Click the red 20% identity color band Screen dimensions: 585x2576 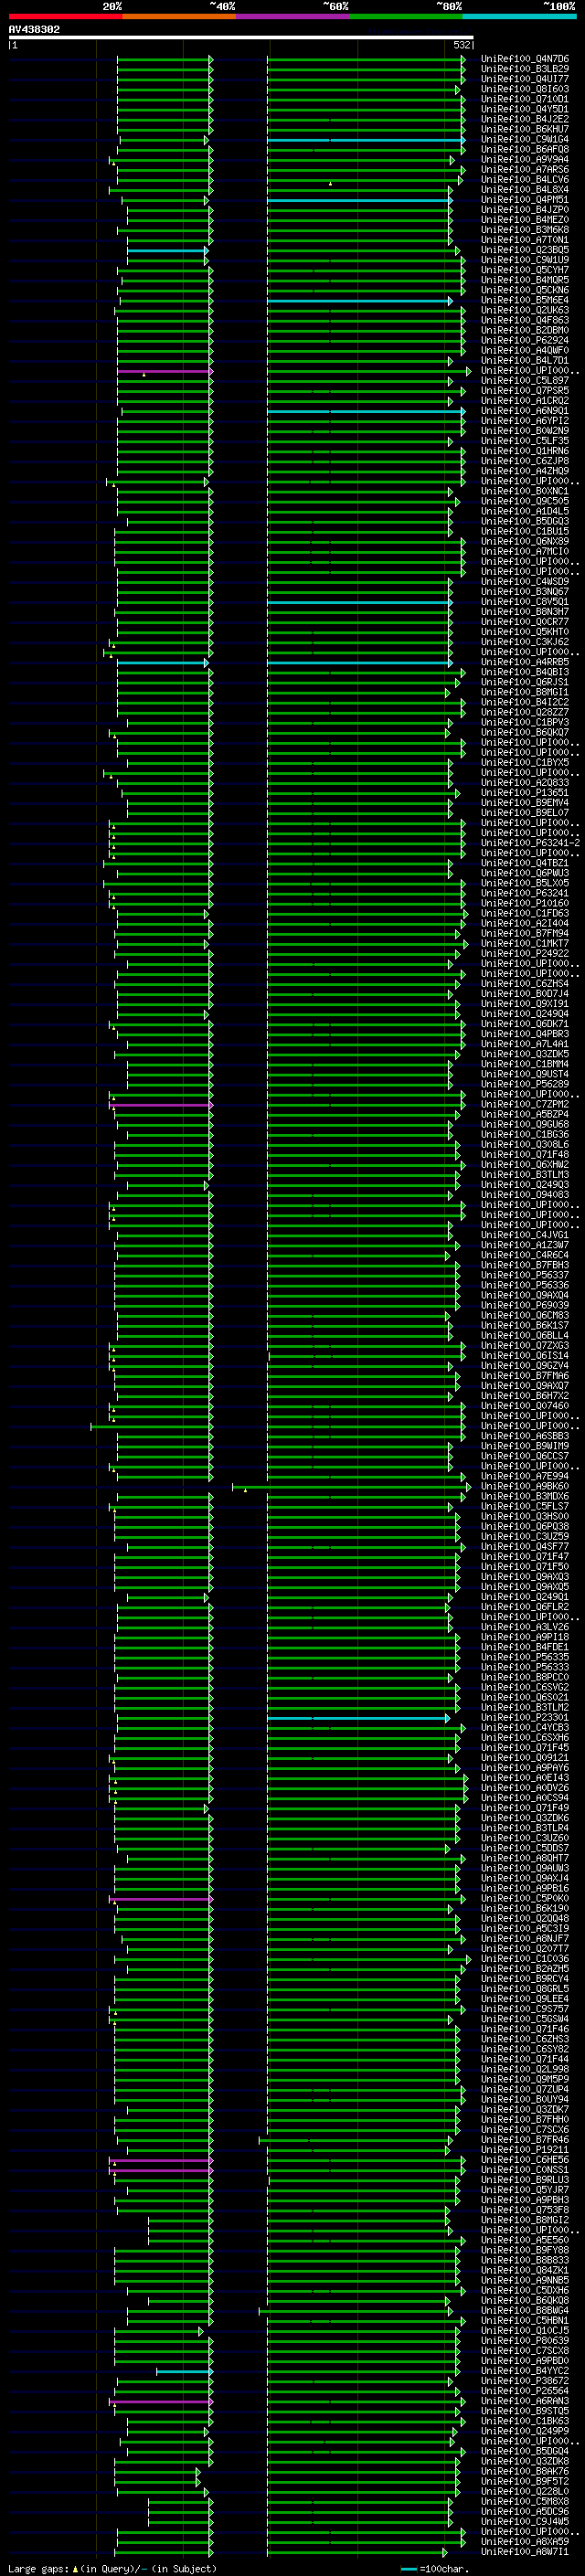tap(65, 16)
